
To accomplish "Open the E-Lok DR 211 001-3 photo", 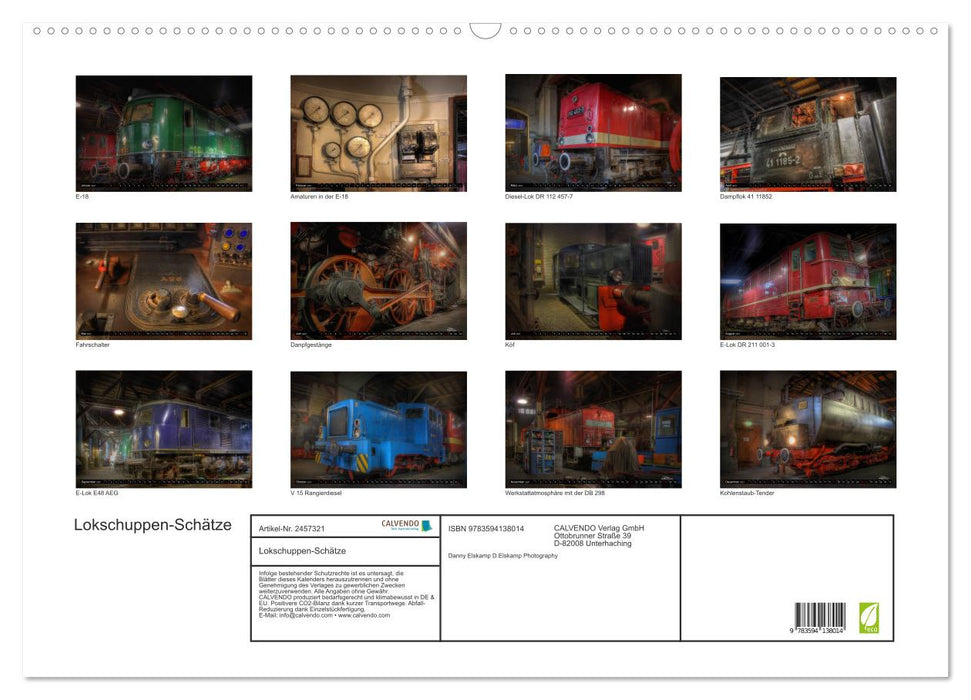I will [808, 281].
